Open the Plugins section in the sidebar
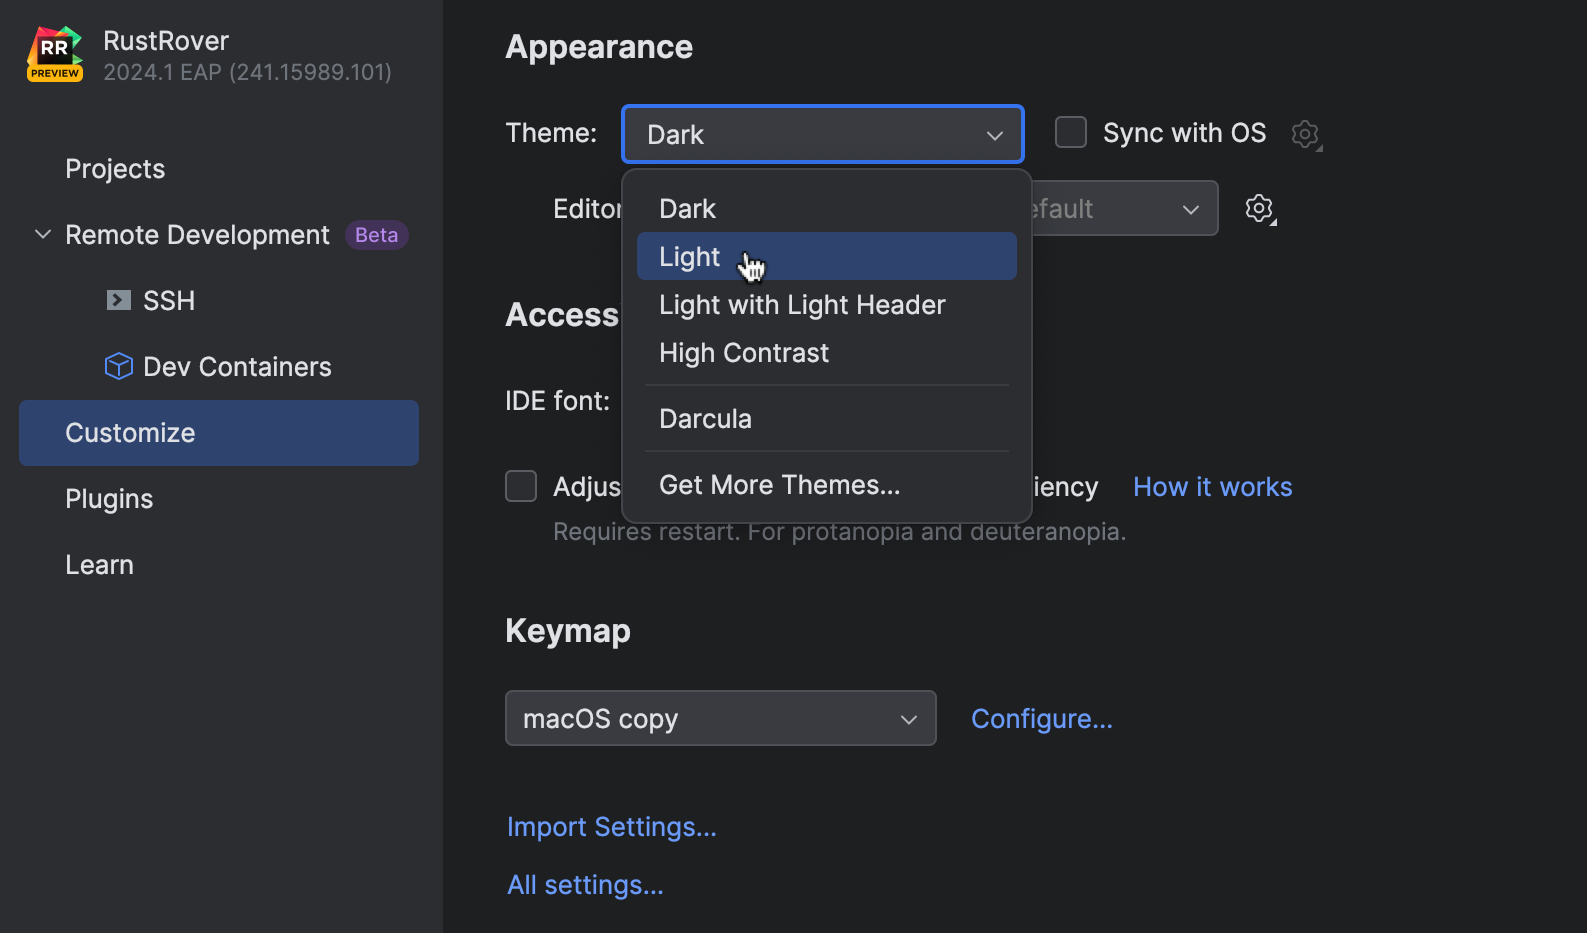Image resolution: width=1587 pixels, height=933 pixels. (x=109, y=499)
